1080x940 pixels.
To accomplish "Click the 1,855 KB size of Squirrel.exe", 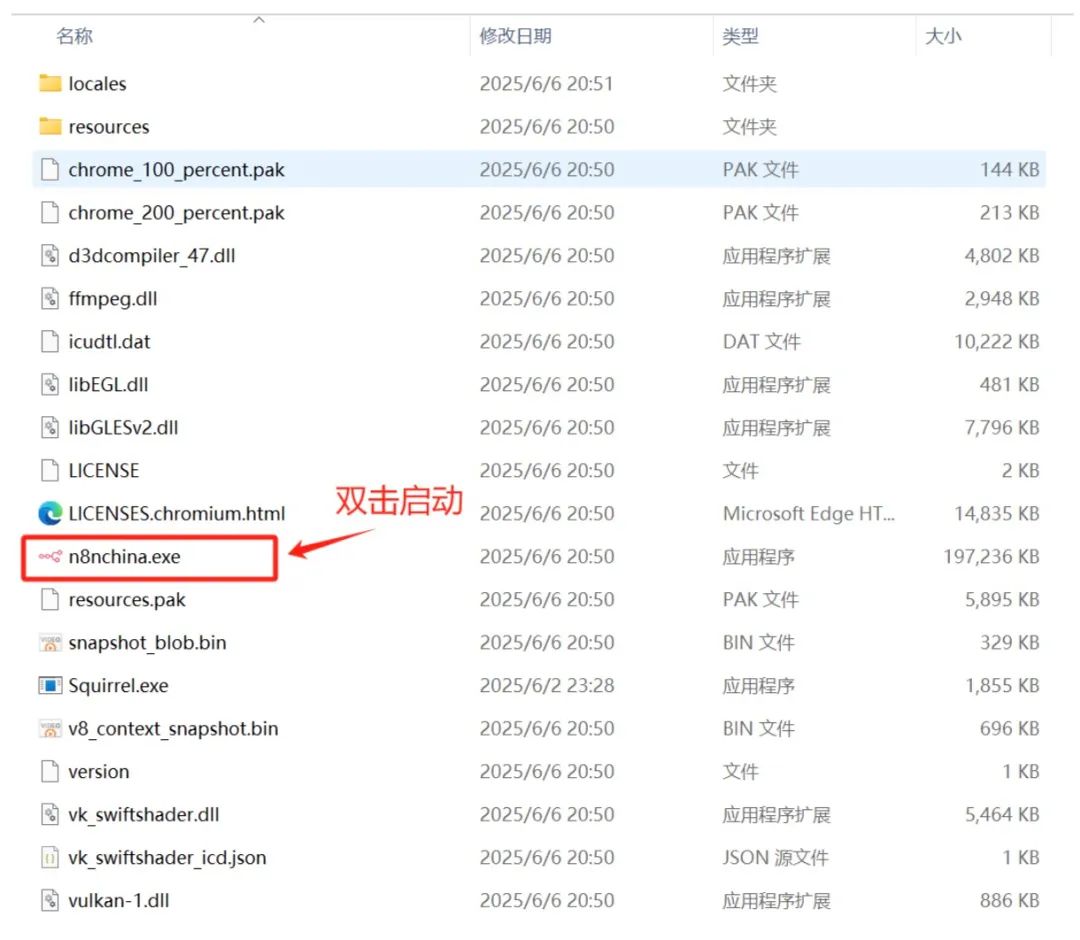I will click(x=1002, y=685).
